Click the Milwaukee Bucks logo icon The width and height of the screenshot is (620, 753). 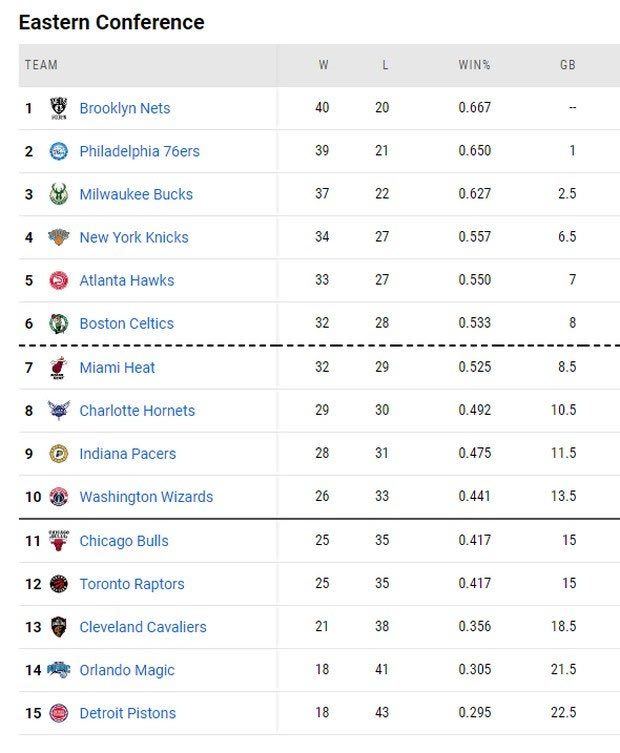59,194
